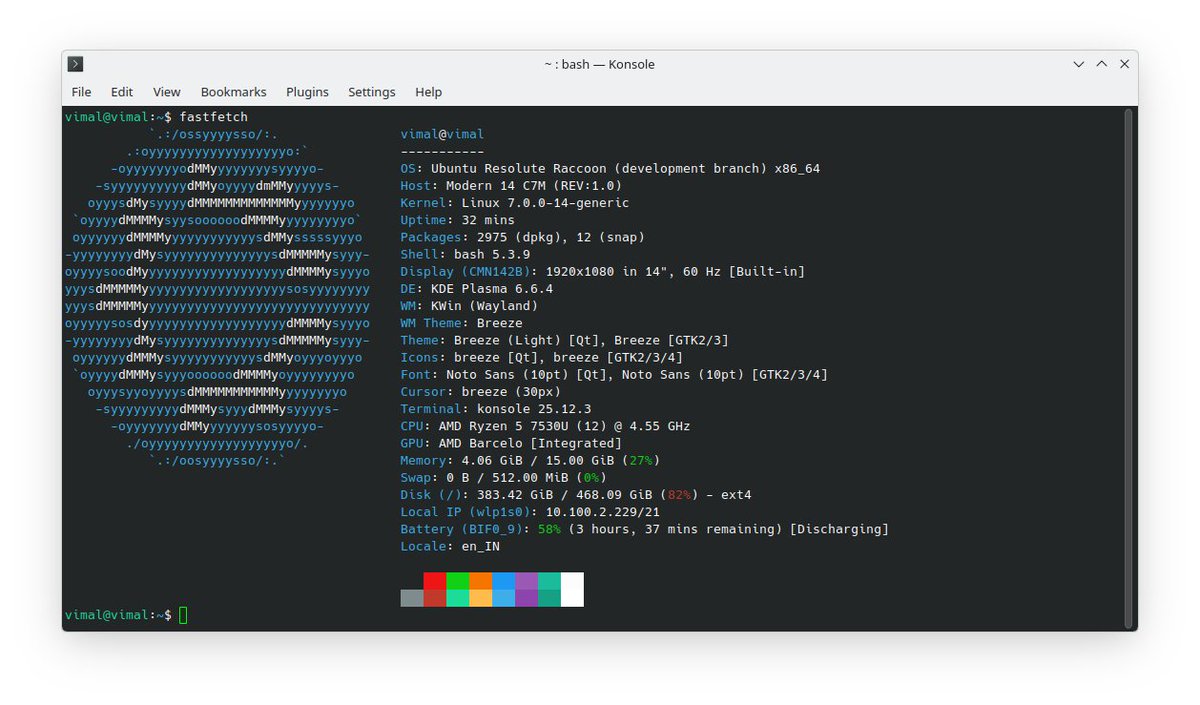1200x705 pixels.
Task: Click the Konsole terminal icon in the title bar
Action: click(75, 64)
